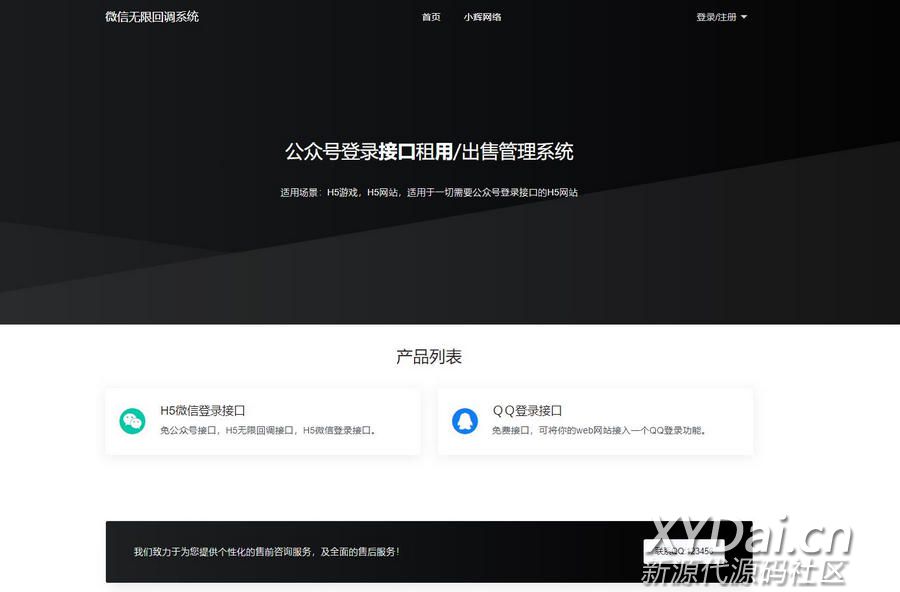Click the 免费接口 QQ description text
The image size is (900, 592).
[x=600, y=431]
